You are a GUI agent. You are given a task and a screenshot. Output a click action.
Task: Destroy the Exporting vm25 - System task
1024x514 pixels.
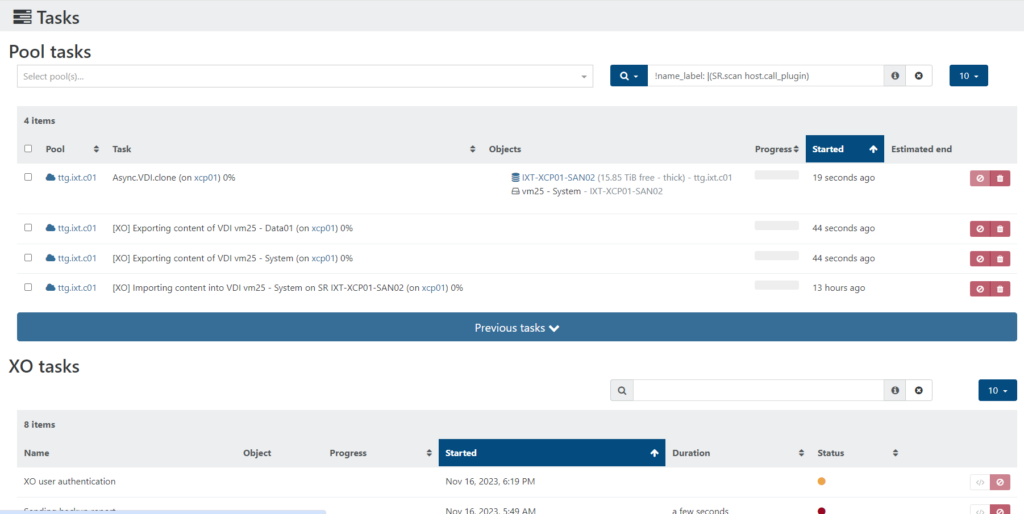pyautogui.click(x=1000, y=259)
